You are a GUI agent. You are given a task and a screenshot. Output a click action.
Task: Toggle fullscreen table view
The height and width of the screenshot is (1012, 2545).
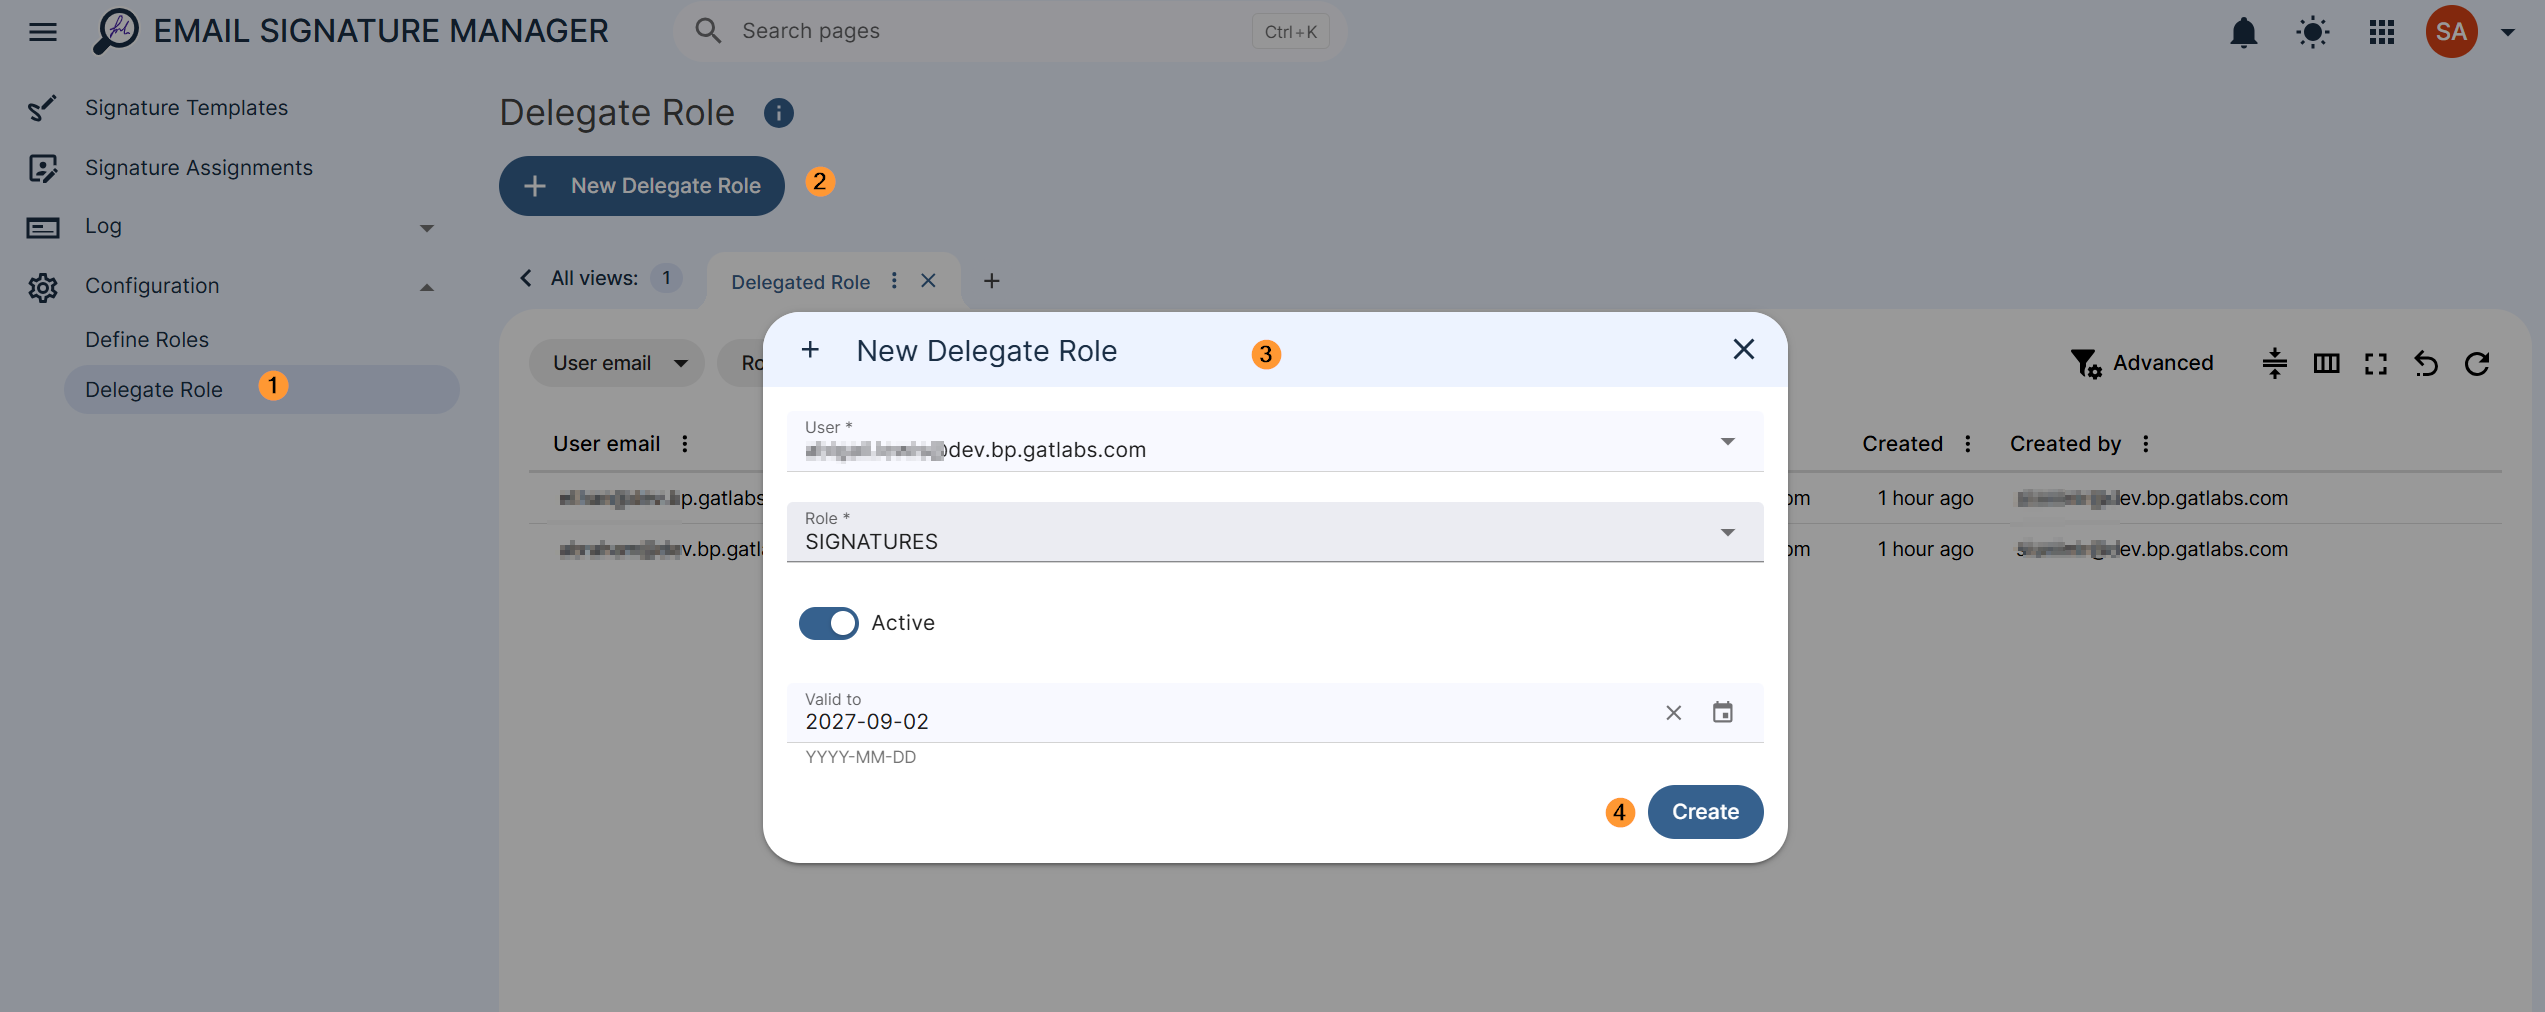coord(2376,363)
